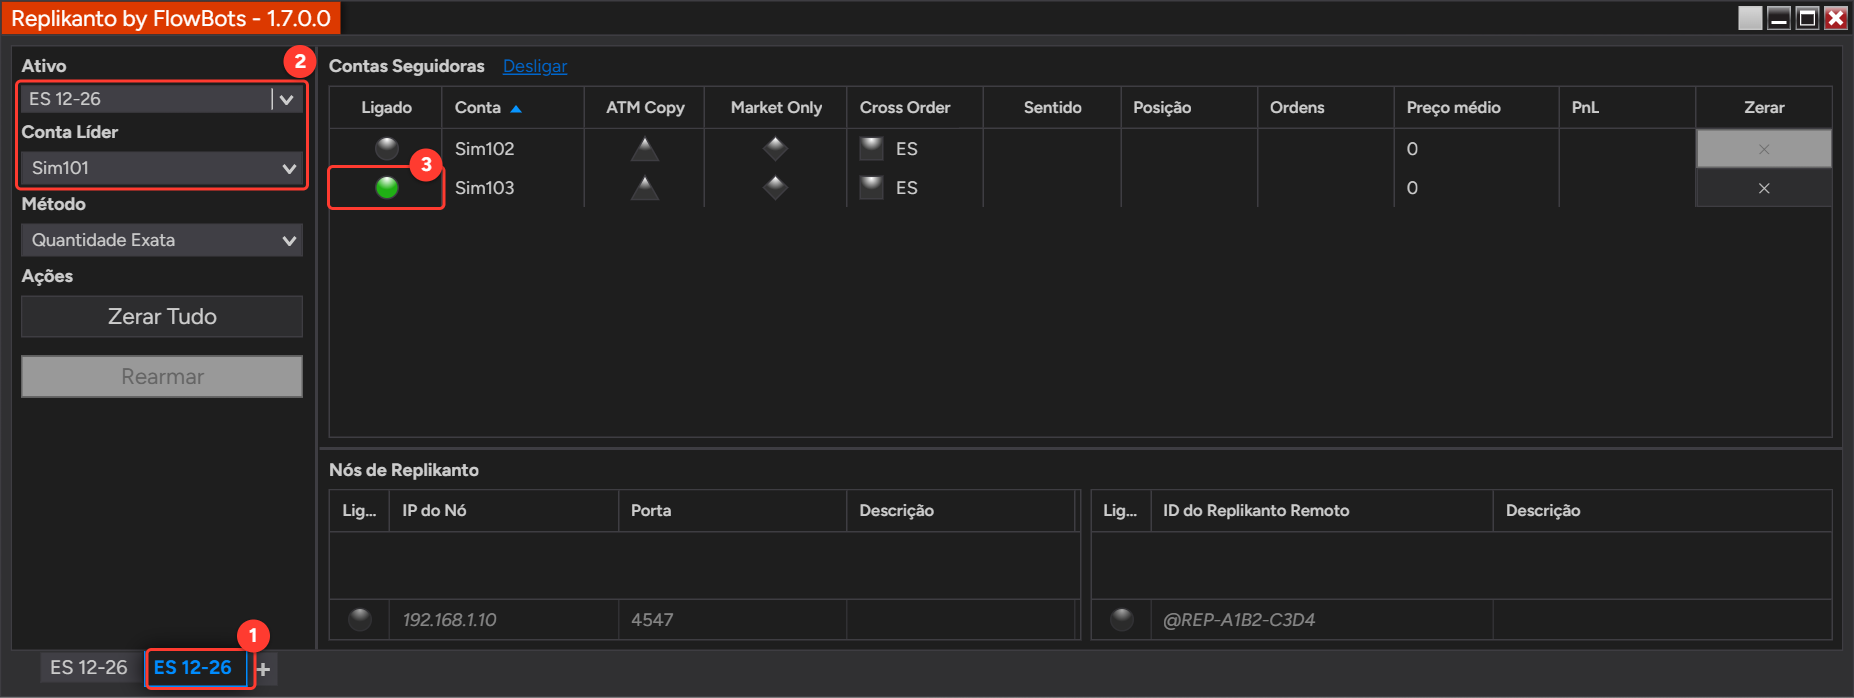Click the Zerar column header
1854x698 pixels.
click(1764, 107)
